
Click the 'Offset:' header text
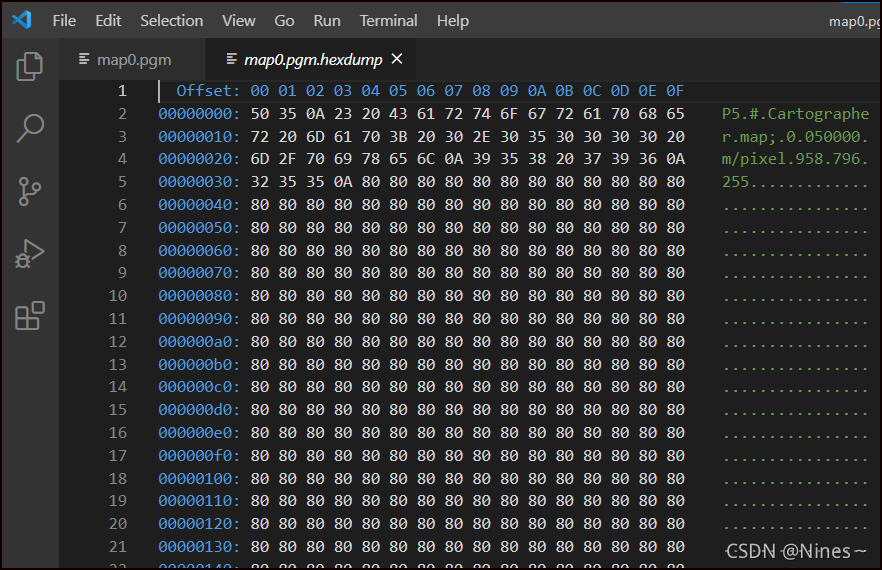[208, 91]
